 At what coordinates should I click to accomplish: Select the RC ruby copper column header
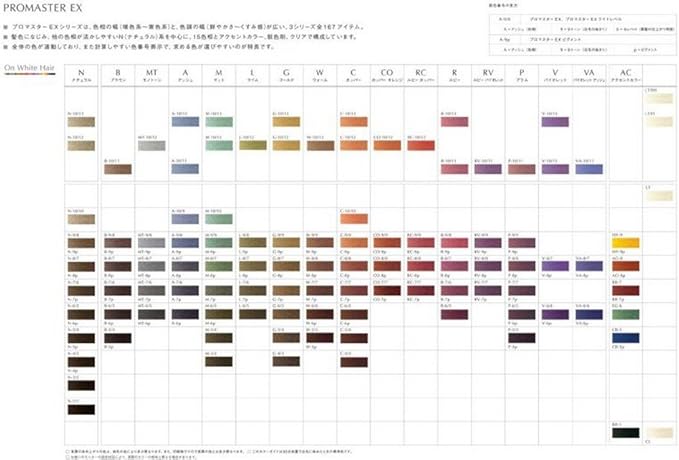[x=420, y=75]
